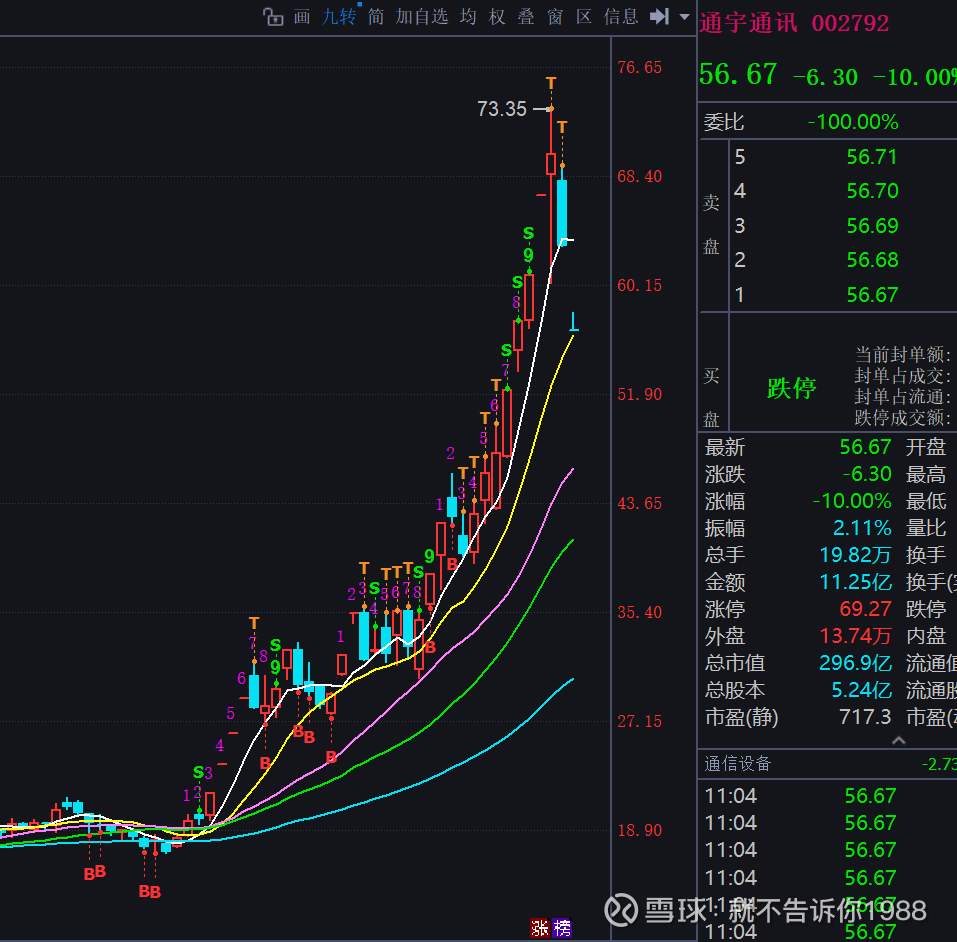Select the 画 drawing tool in toolbar
This screenshot has width=957, height=942.
tap(302, 16)
